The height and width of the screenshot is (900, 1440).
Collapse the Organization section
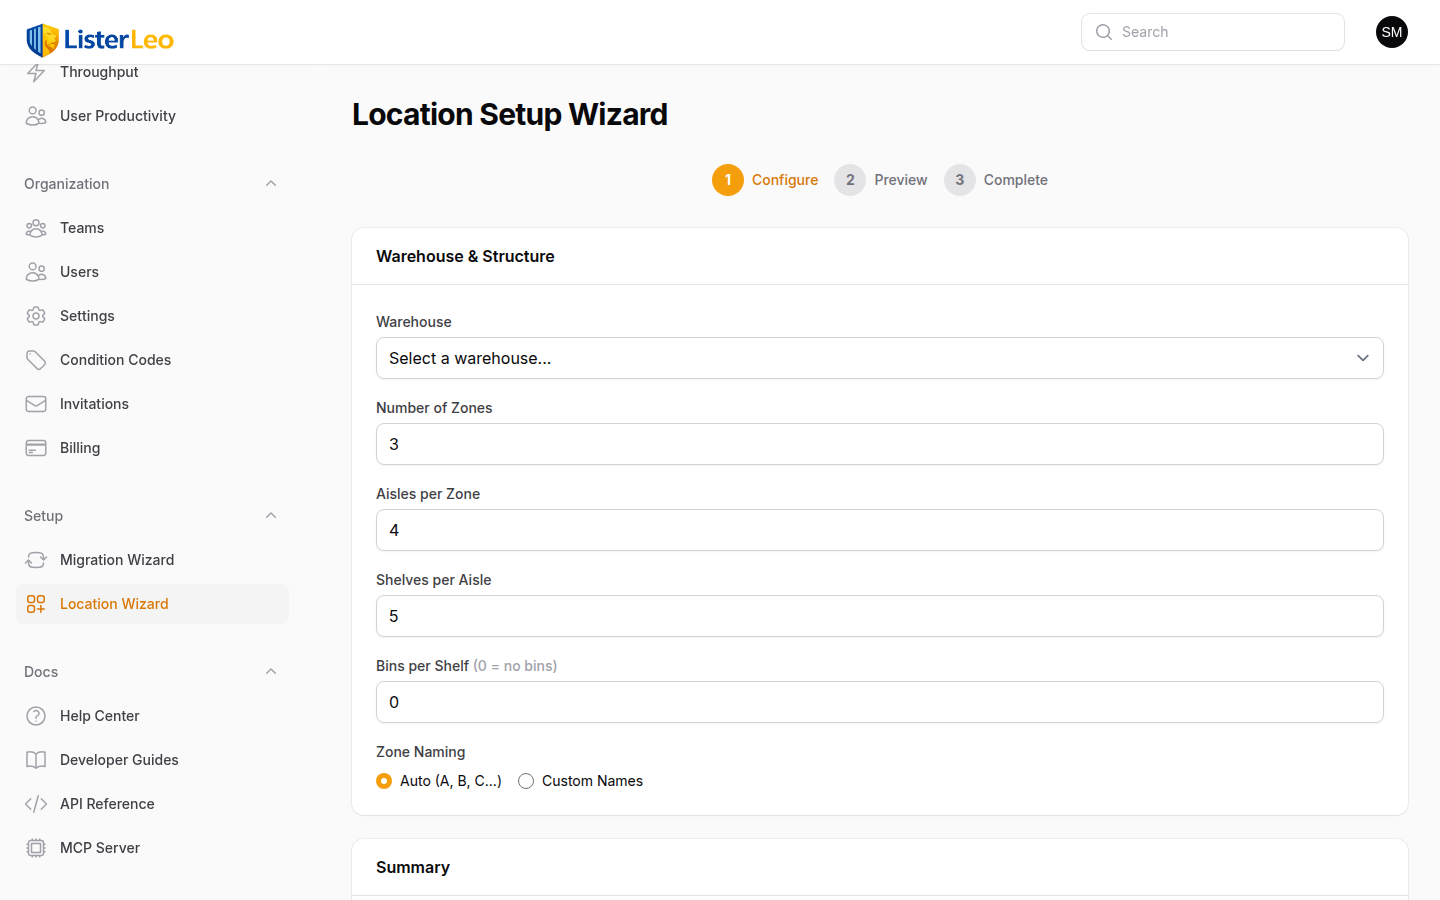(x=270, y=183)
